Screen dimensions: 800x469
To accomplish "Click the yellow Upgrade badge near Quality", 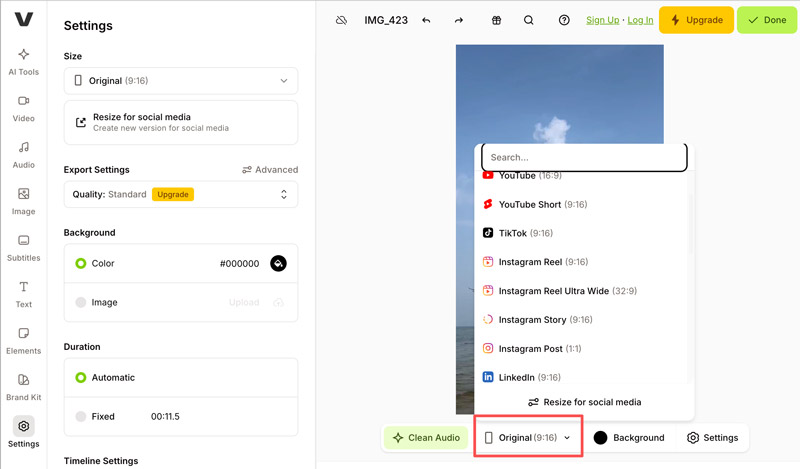I will tap(173, 194).
